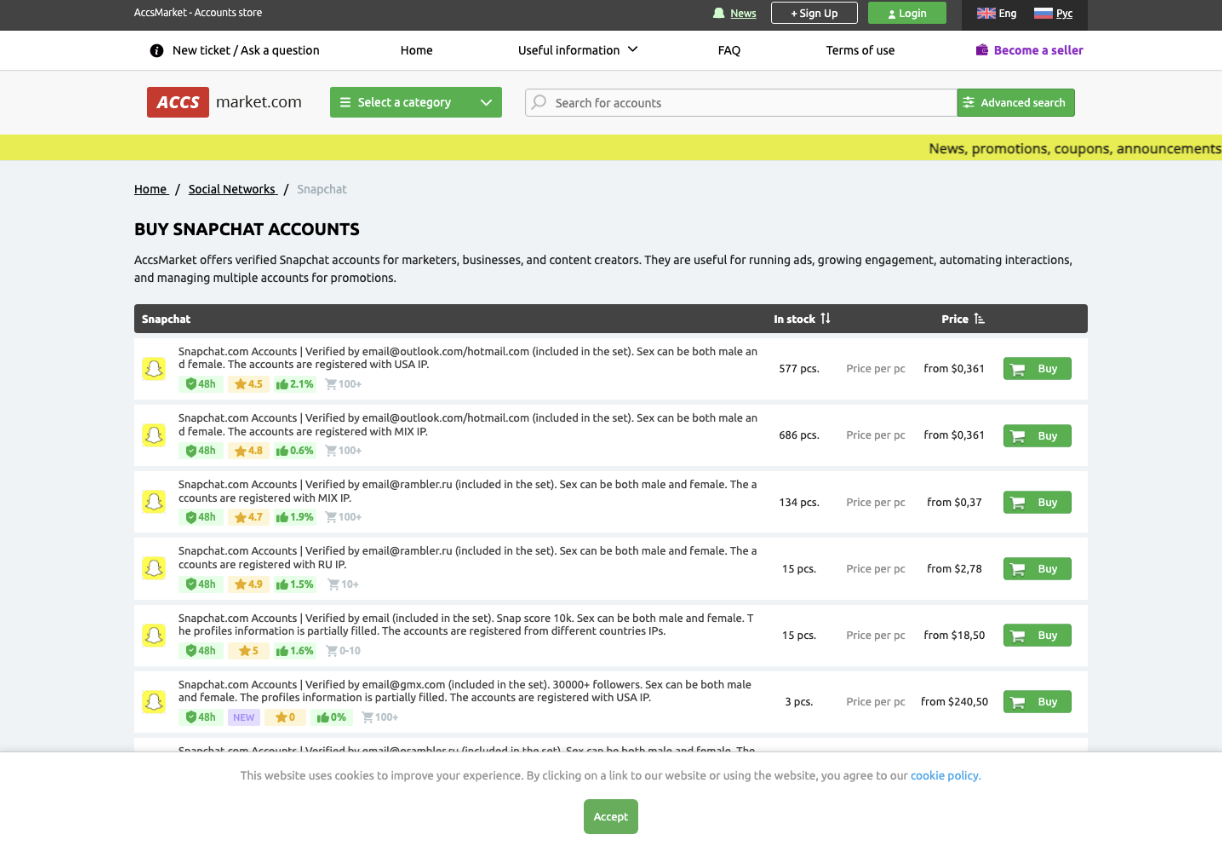This screenshot has height=844, width=1222.
Task: Open the cookie policy link
Action: click(x=945, y=775)
